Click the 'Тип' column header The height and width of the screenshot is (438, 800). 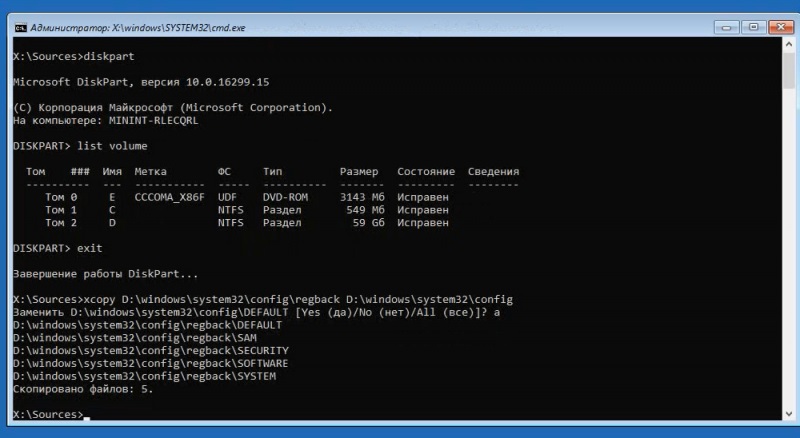coord(272,172)
